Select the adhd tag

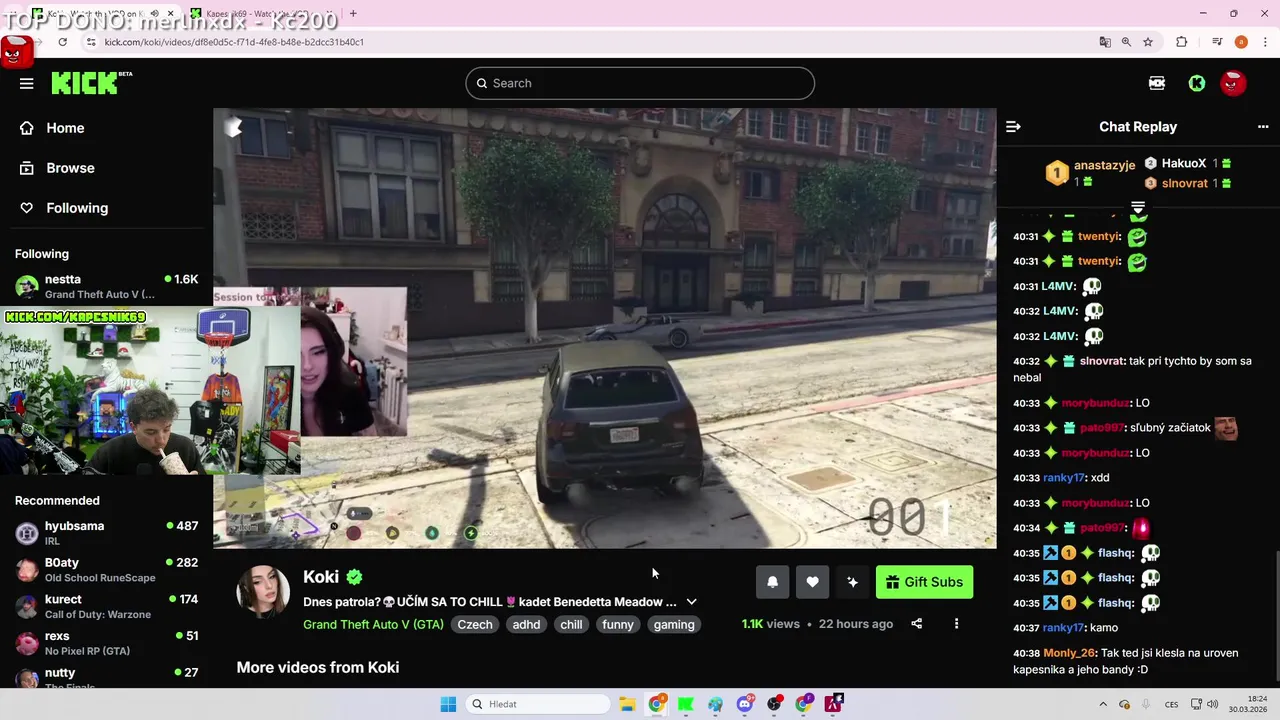[526, 624]
